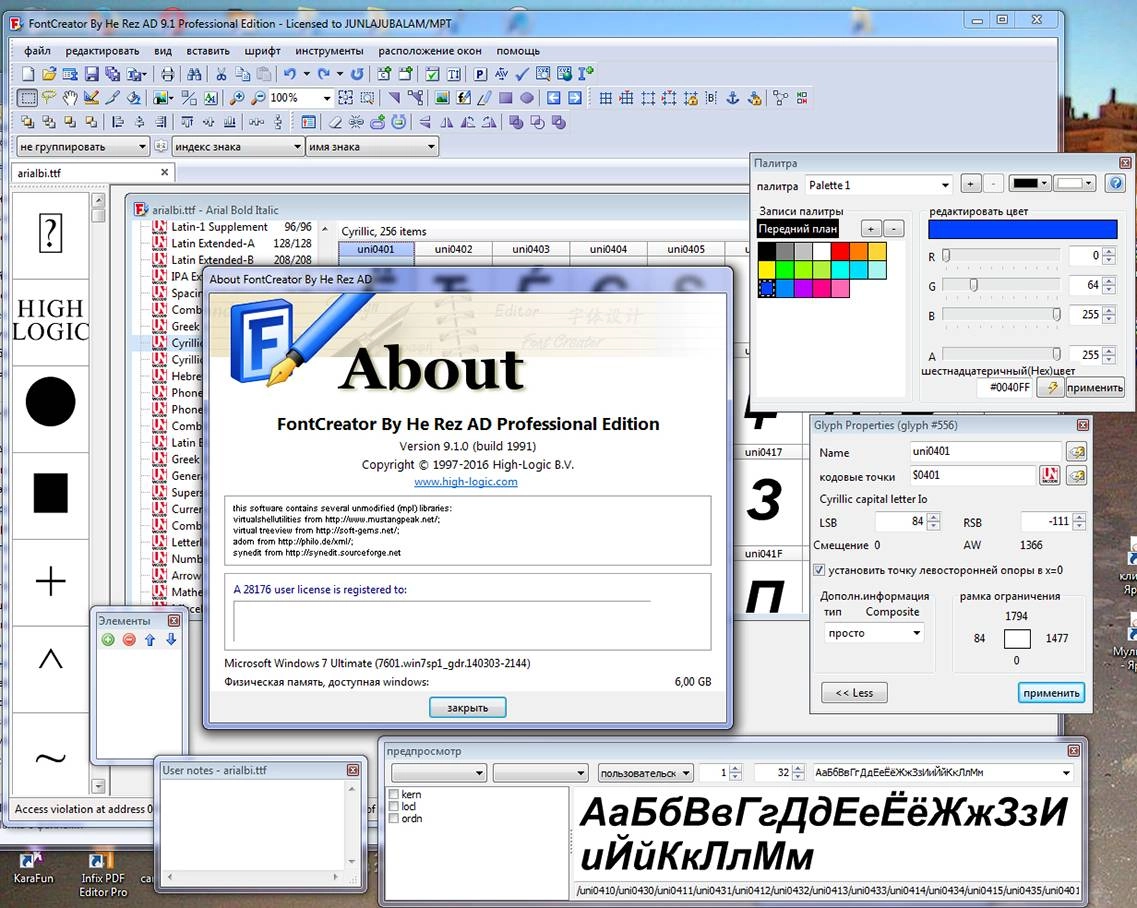The width and height of the screenshot is (1137, 908).
Task: Open the 'просто' type dropdown
Action: (873, 633)
